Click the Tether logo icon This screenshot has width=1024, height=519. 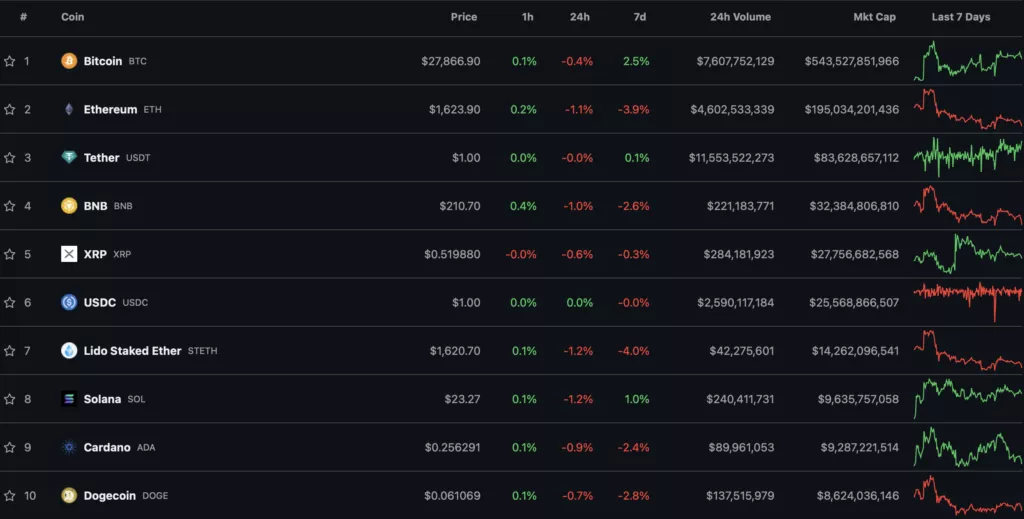[x=69, y=157]
